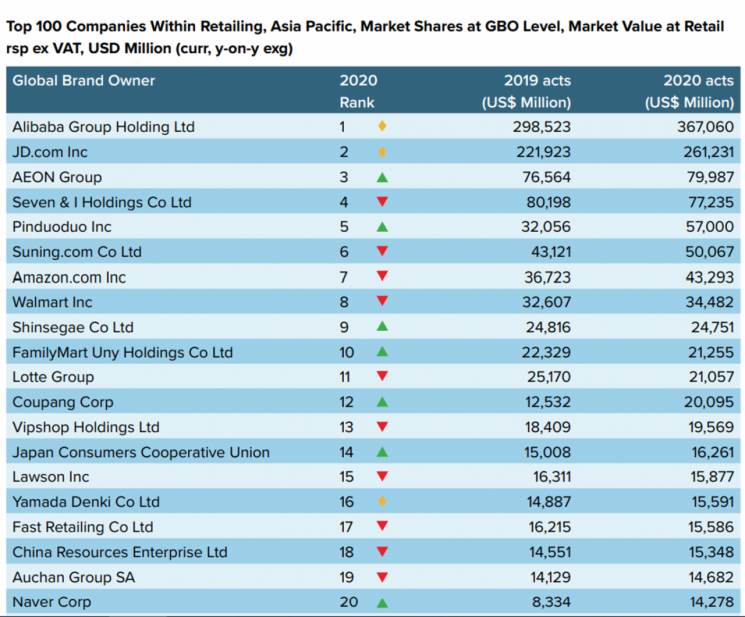Image resolution: width=745 pixels, height=617 pixels.
Task: Click the orange diamond icon for JD.com Inc
Action: pos(381,152)
